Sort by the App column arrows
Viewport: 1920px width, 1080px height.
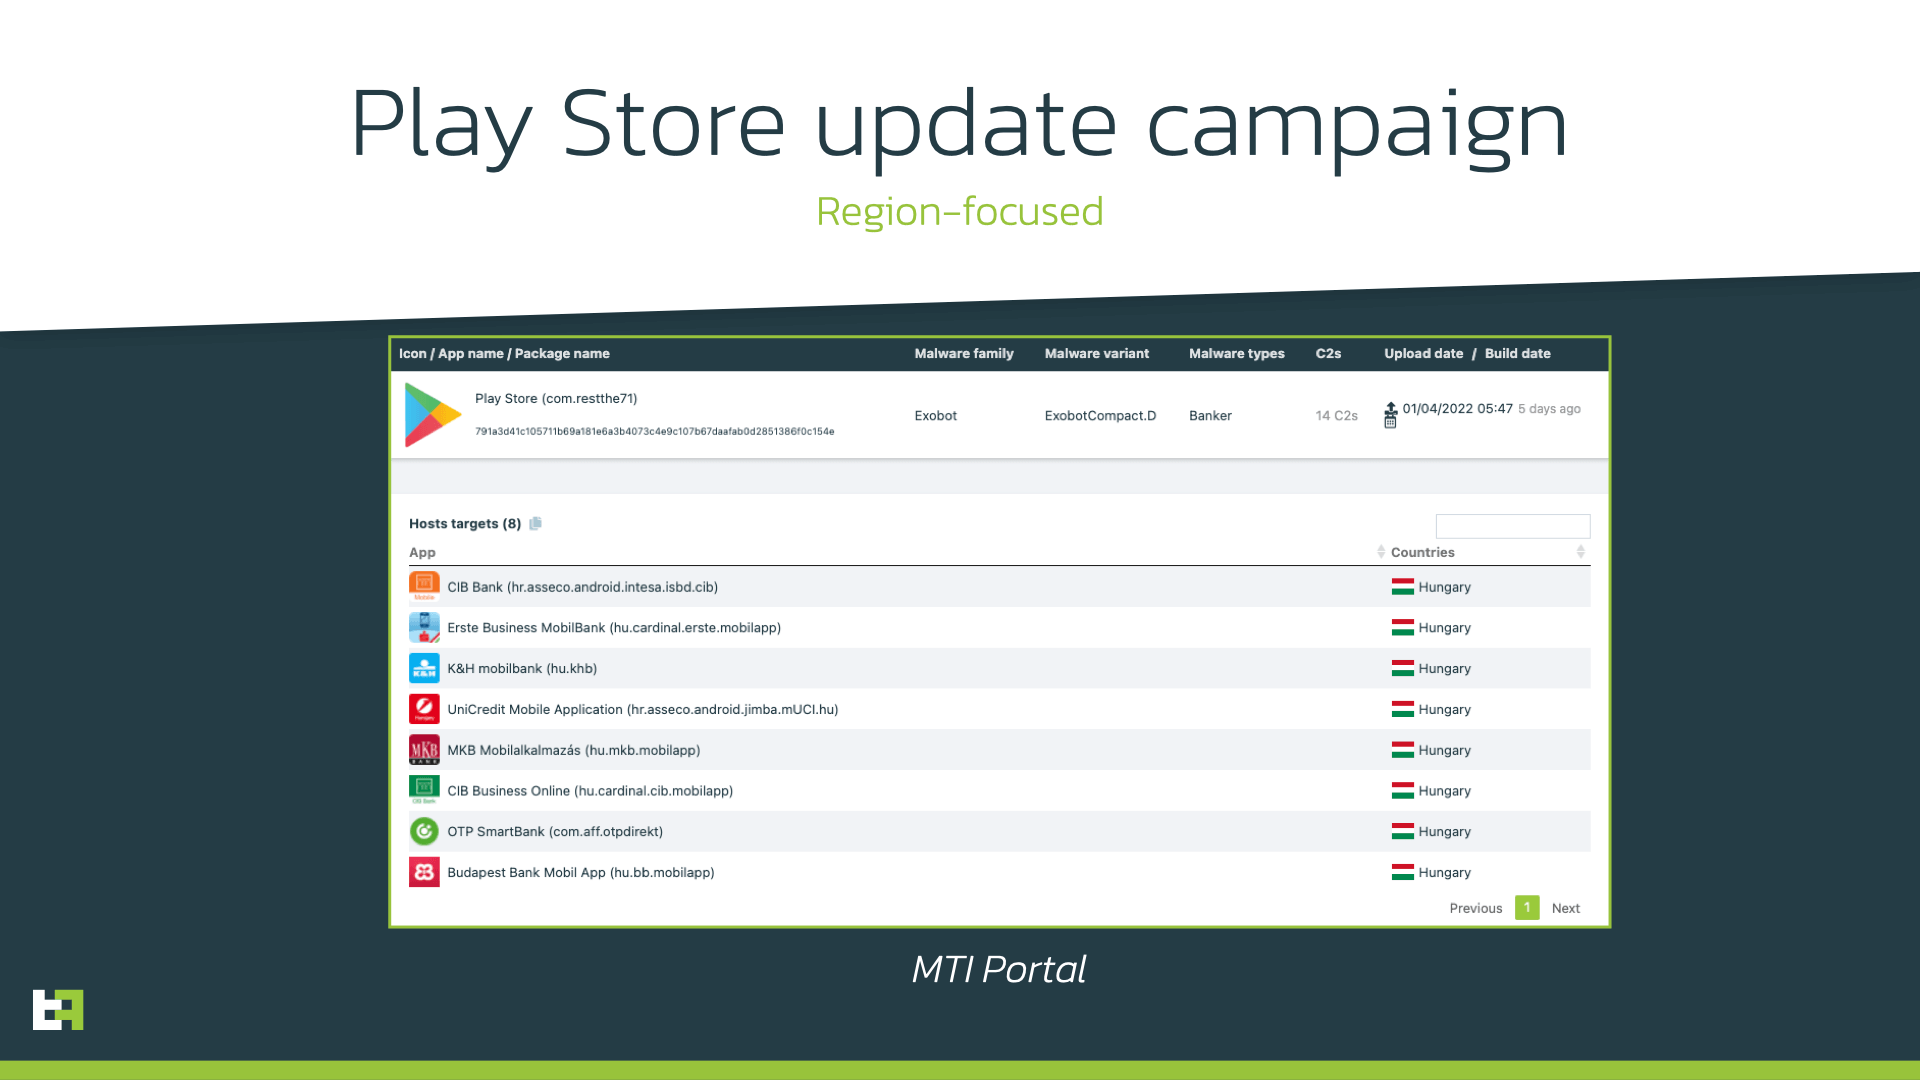[x=1380, y=552]
